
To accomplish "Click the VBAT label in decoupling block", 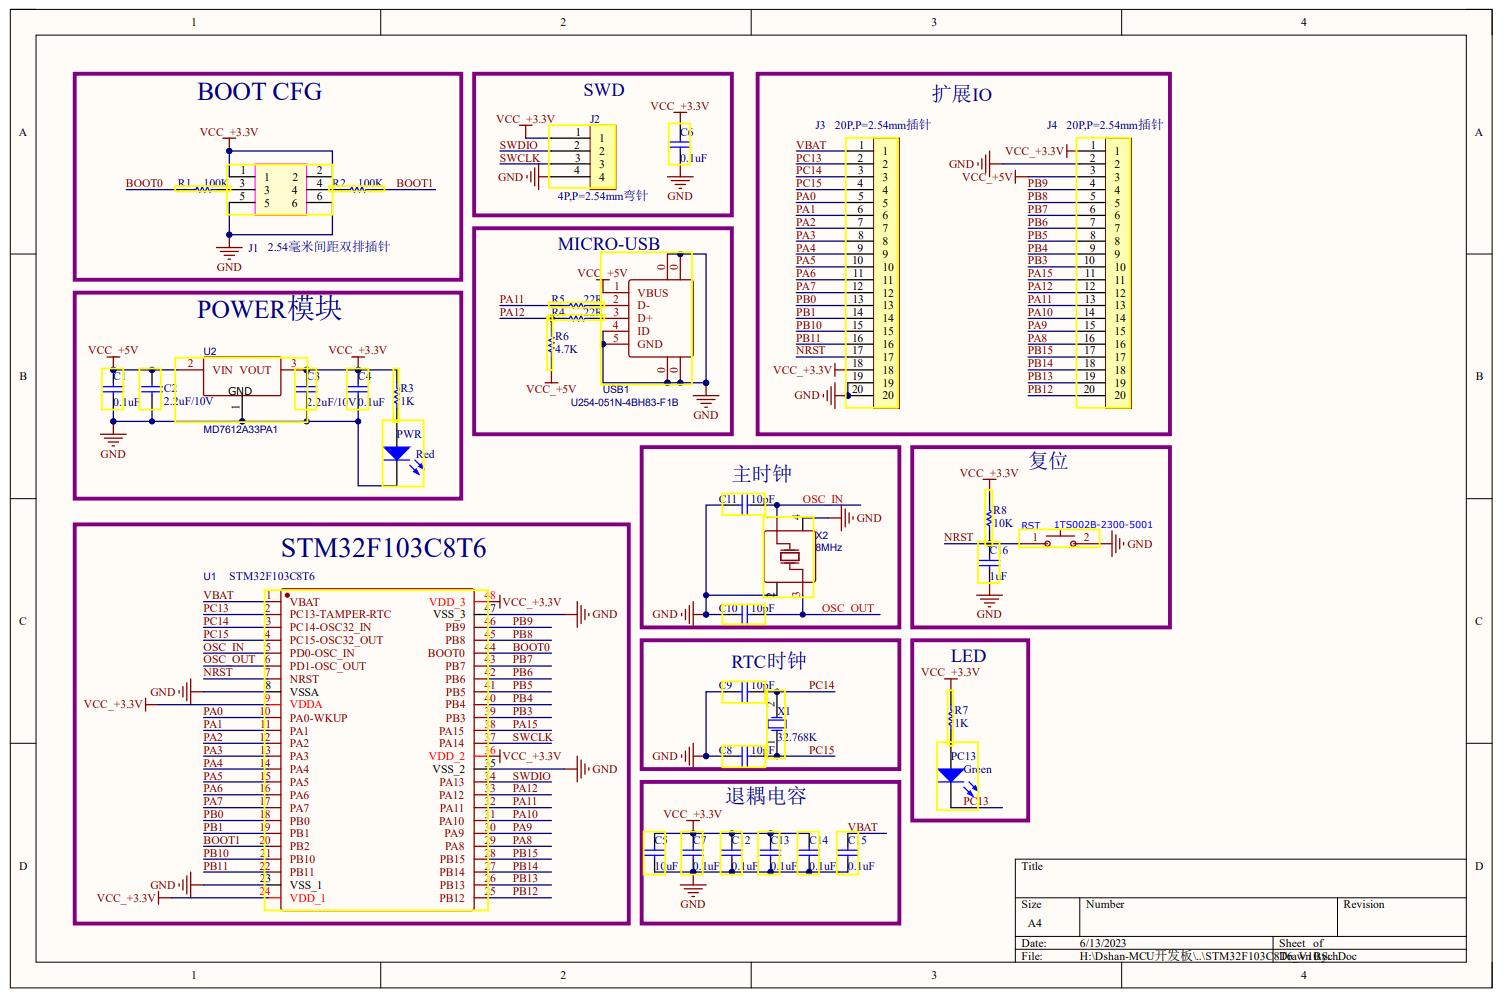I will click(x=862, y=827).
